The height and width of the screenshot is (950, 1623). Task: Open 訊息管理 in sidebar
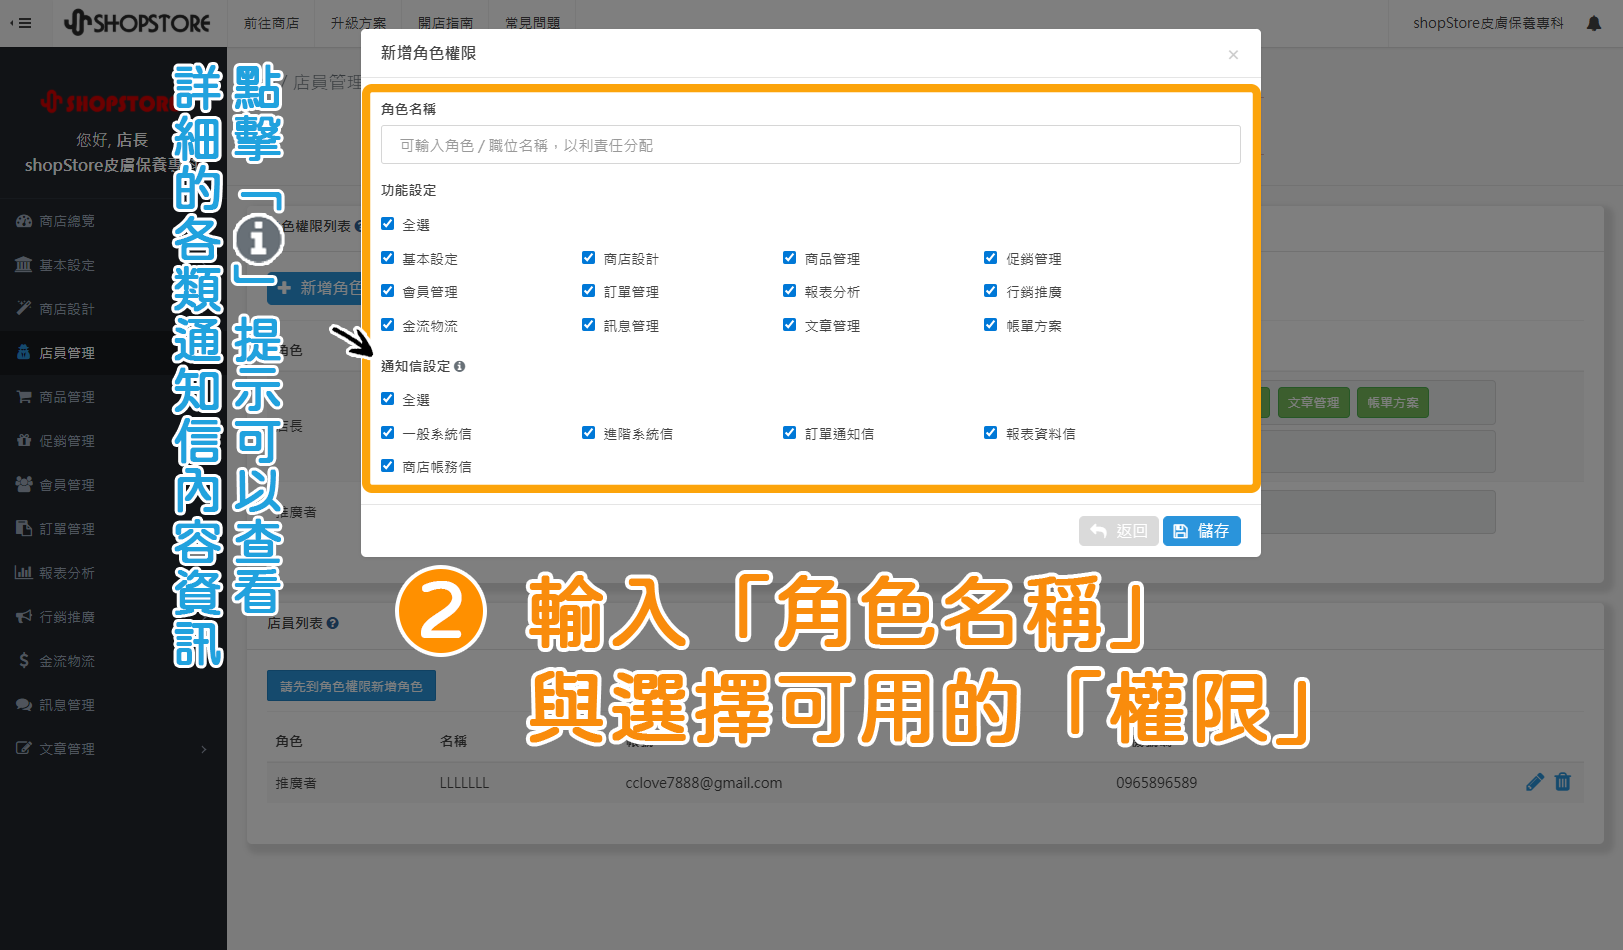67,705
